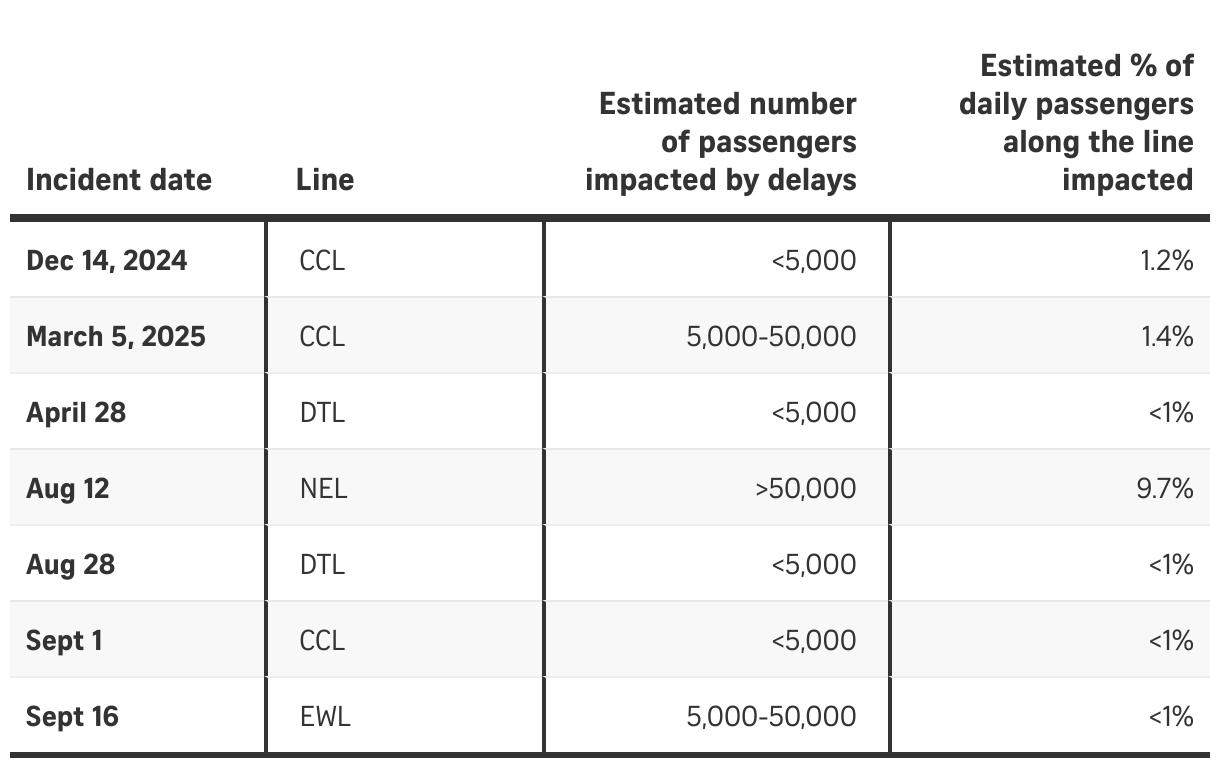Click the March 5, 2025 date cell
Viewport: 1220px width, 768px height.
116,337
